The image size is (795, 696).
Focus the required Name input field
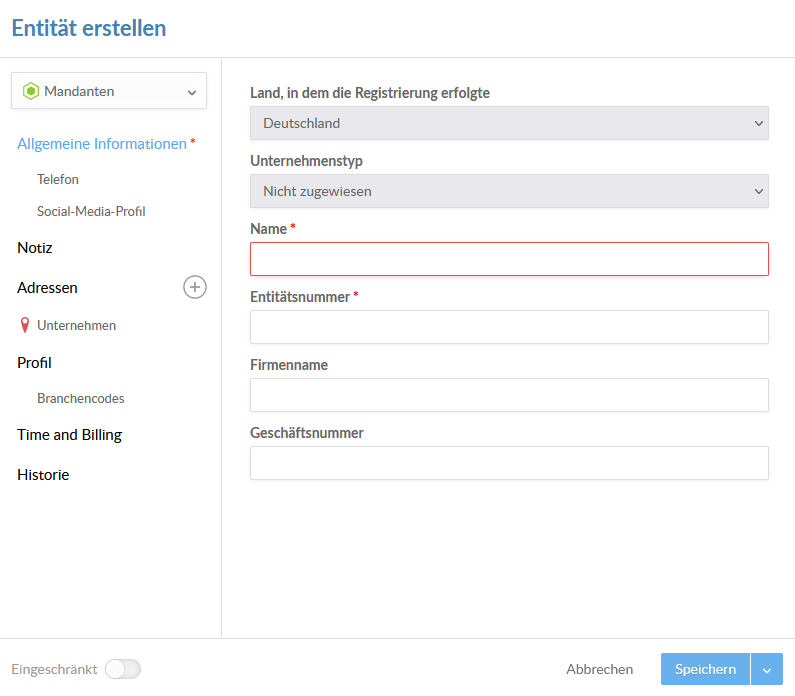click(509, 259)
